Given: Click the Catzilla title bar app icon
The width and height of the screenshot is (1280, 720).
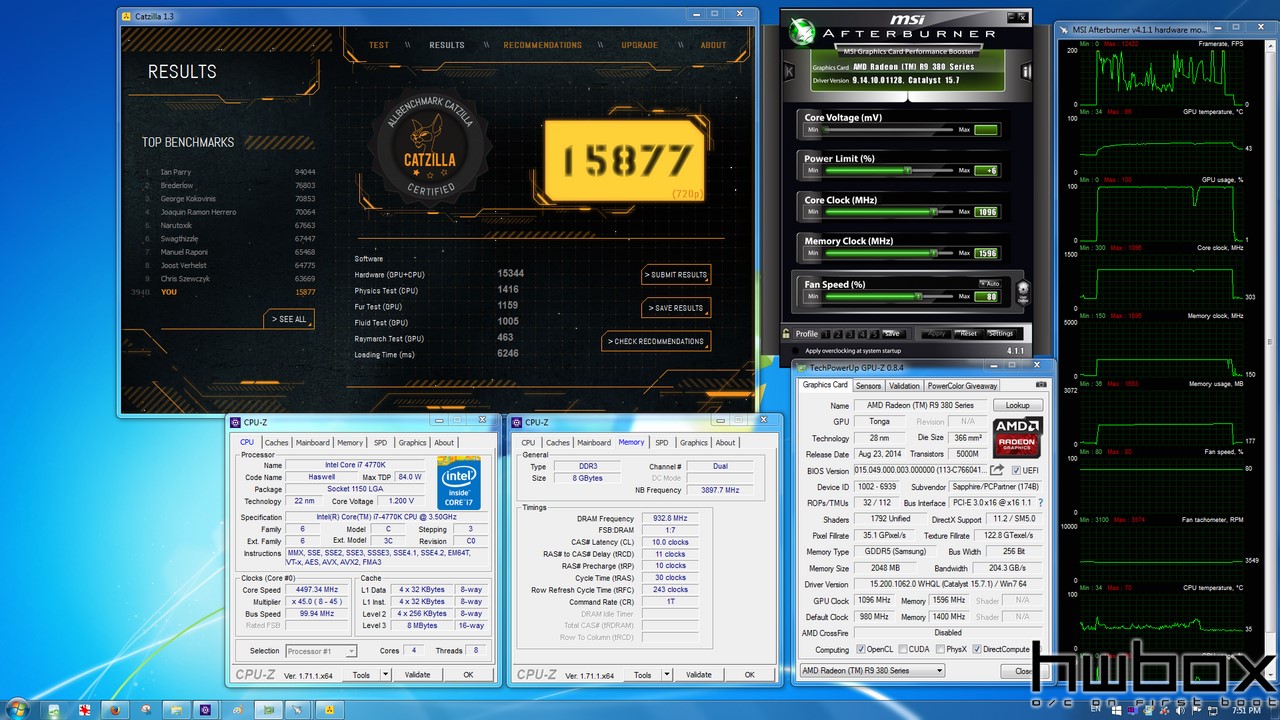Looking at the screenshot, I should click(x=125, y=16).
